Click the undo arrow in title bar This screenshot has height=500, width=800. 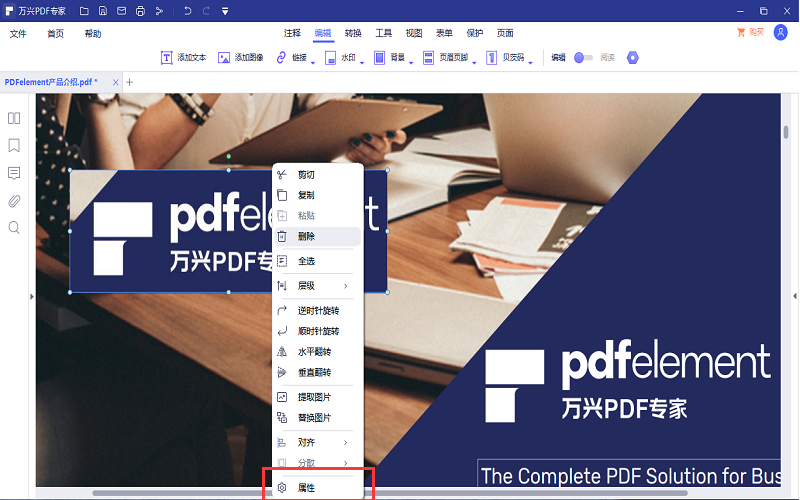187,11
